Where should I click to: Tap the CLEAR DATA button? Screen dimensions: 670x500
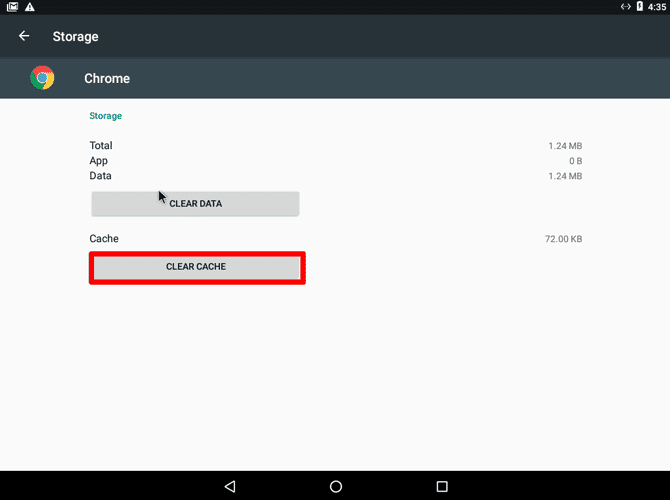(195, 204)
